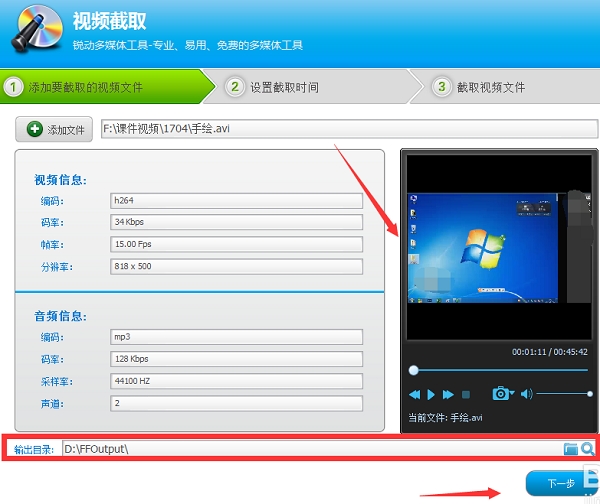The image size is (600, 504).
Task: Click the time display 00:01:11 / 00:45:42
Action: pos(550,352)
